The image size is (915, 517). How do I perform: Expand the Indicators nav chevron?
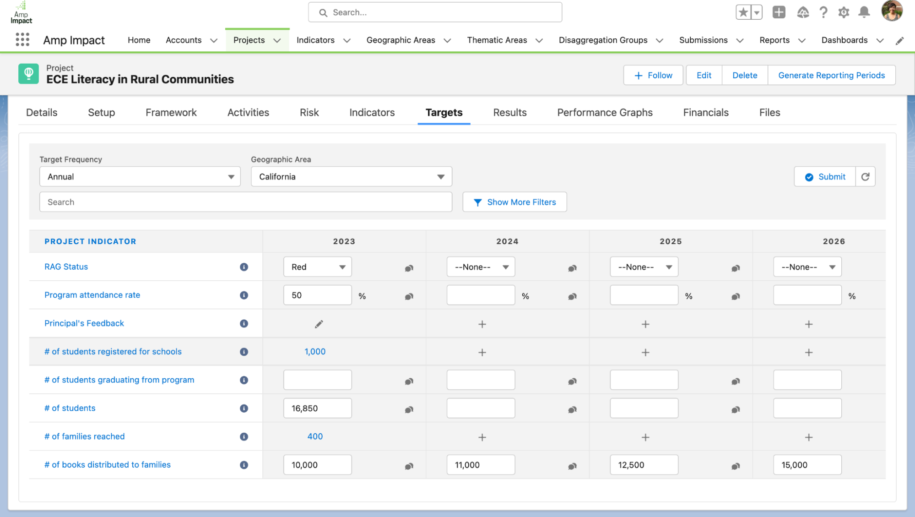click(x=347, y=41)
